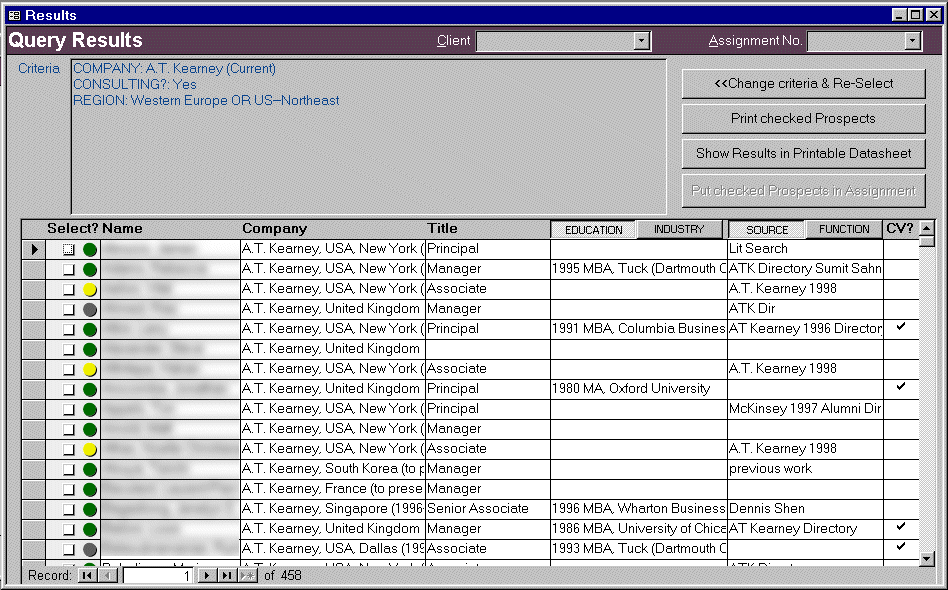Check the Select box on ATK Dir row
Image resolution: width=948 pixels, height=590 pixels.
tap(69, 310)
